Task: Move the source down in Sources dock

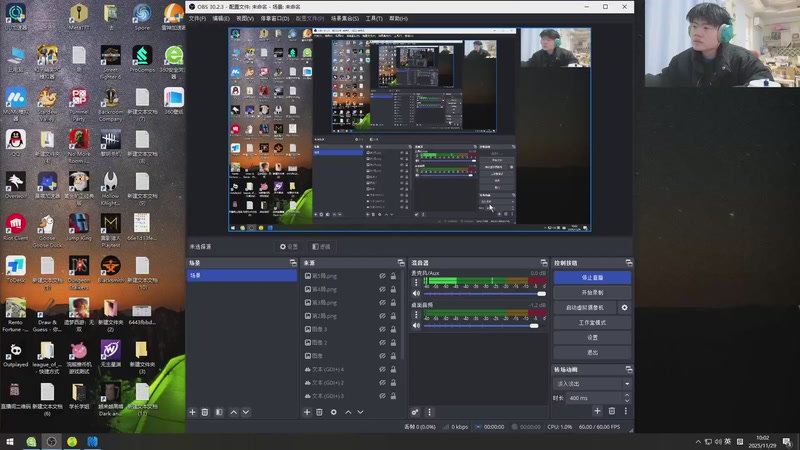Action: point(360,412)
